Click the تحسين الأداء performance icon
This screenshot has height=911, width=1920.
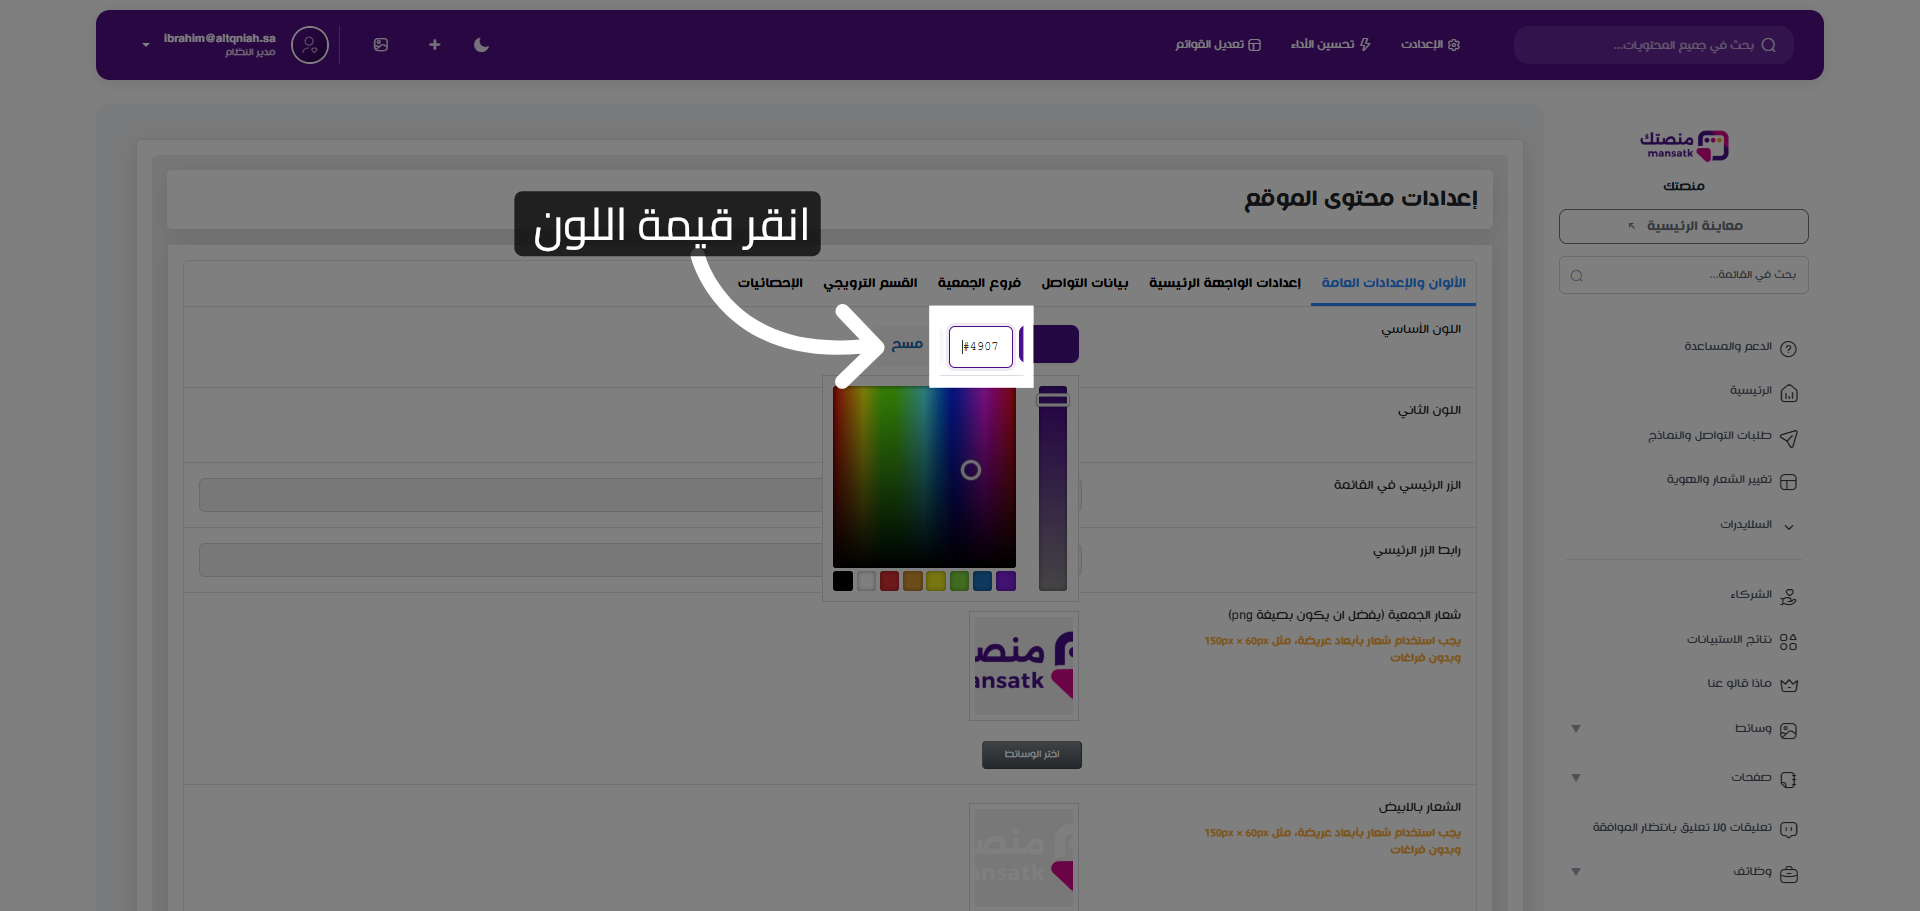[1365, 45]
